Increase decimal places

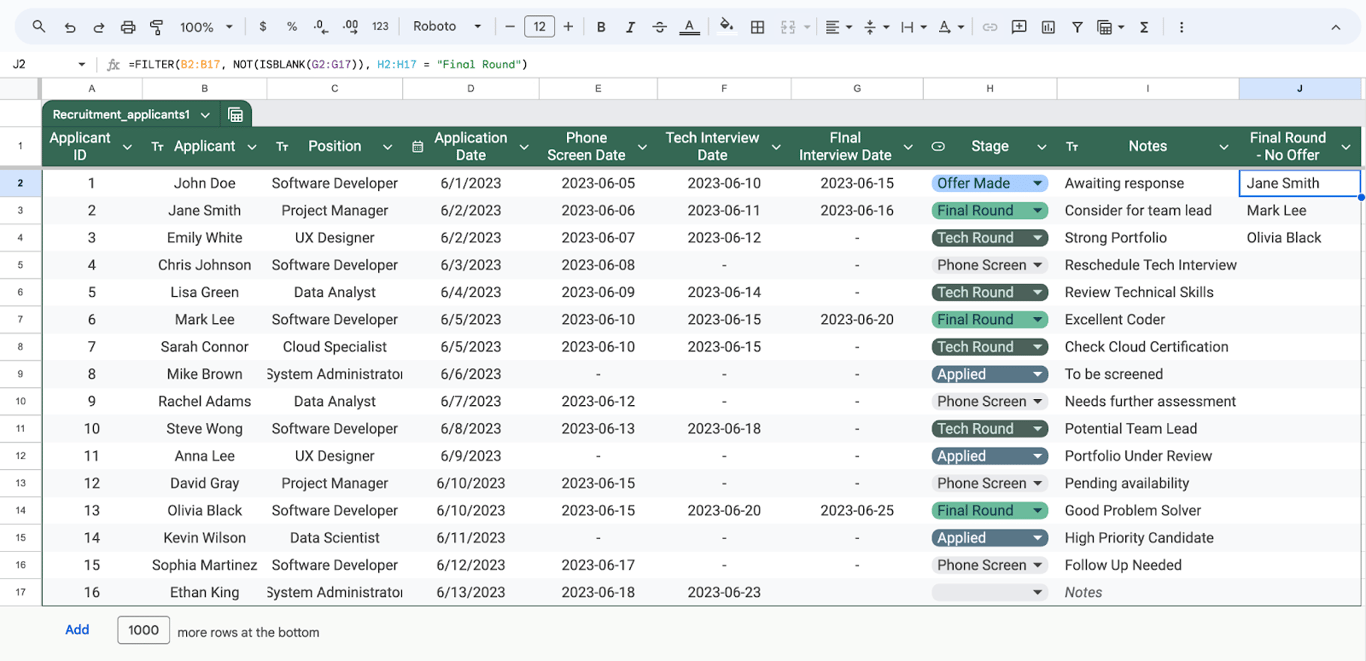pyautogui.click(x=350, y=27)
